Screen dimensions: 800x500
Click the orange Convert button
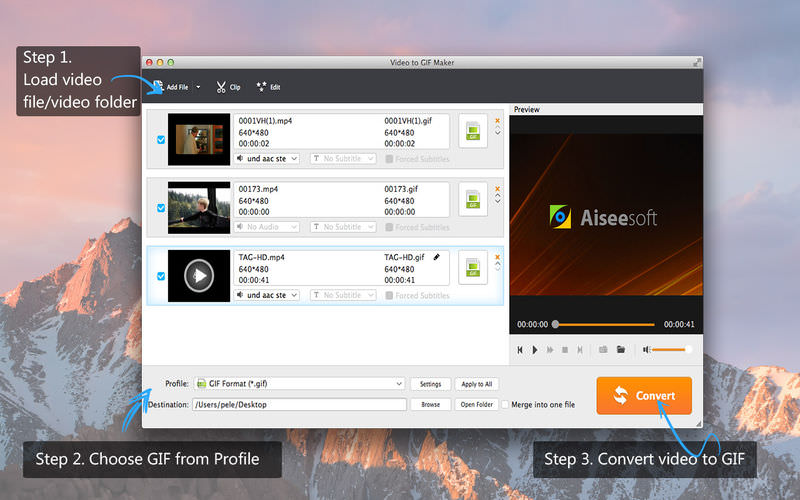point(644,395)
